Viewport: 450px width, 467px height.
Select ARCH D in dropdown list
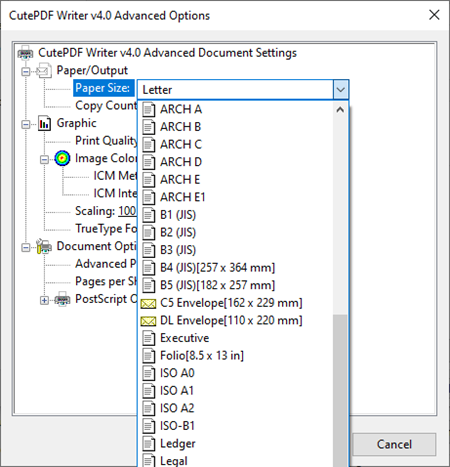coord(235,162)
